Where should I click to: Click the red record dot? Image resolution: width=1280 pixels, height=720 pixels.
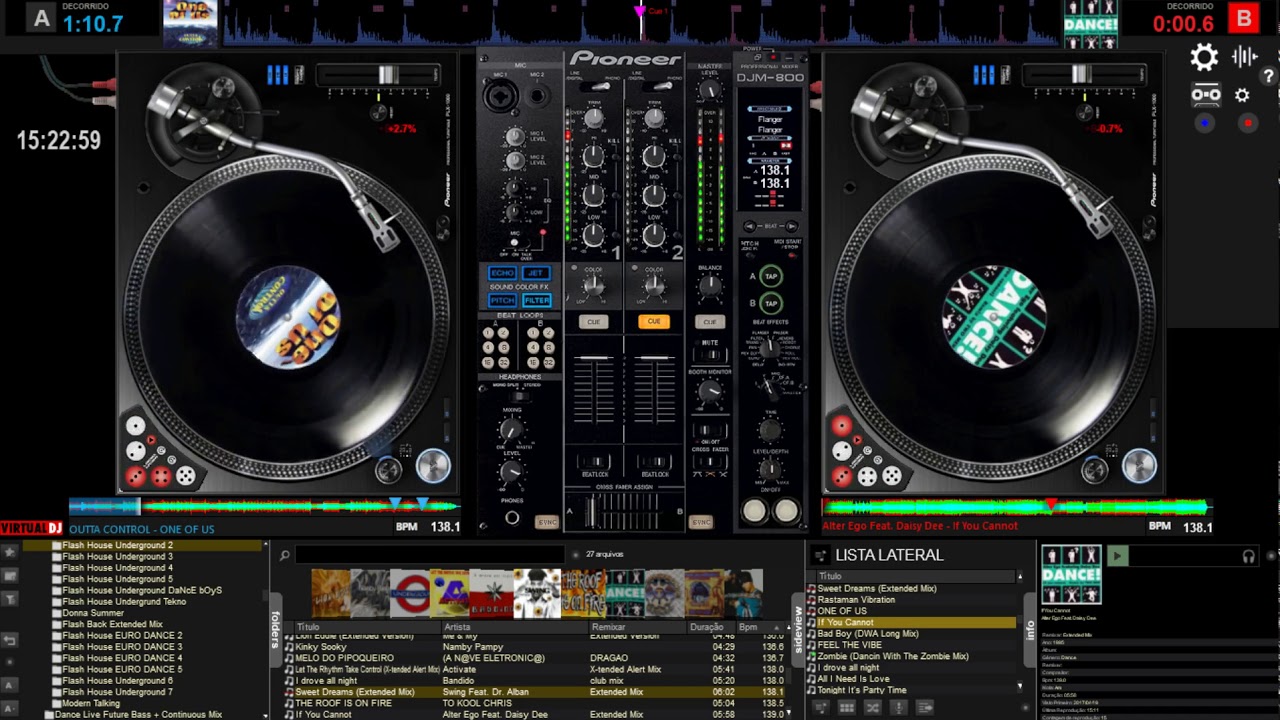pyautogui.click(x=1247, y=123)
